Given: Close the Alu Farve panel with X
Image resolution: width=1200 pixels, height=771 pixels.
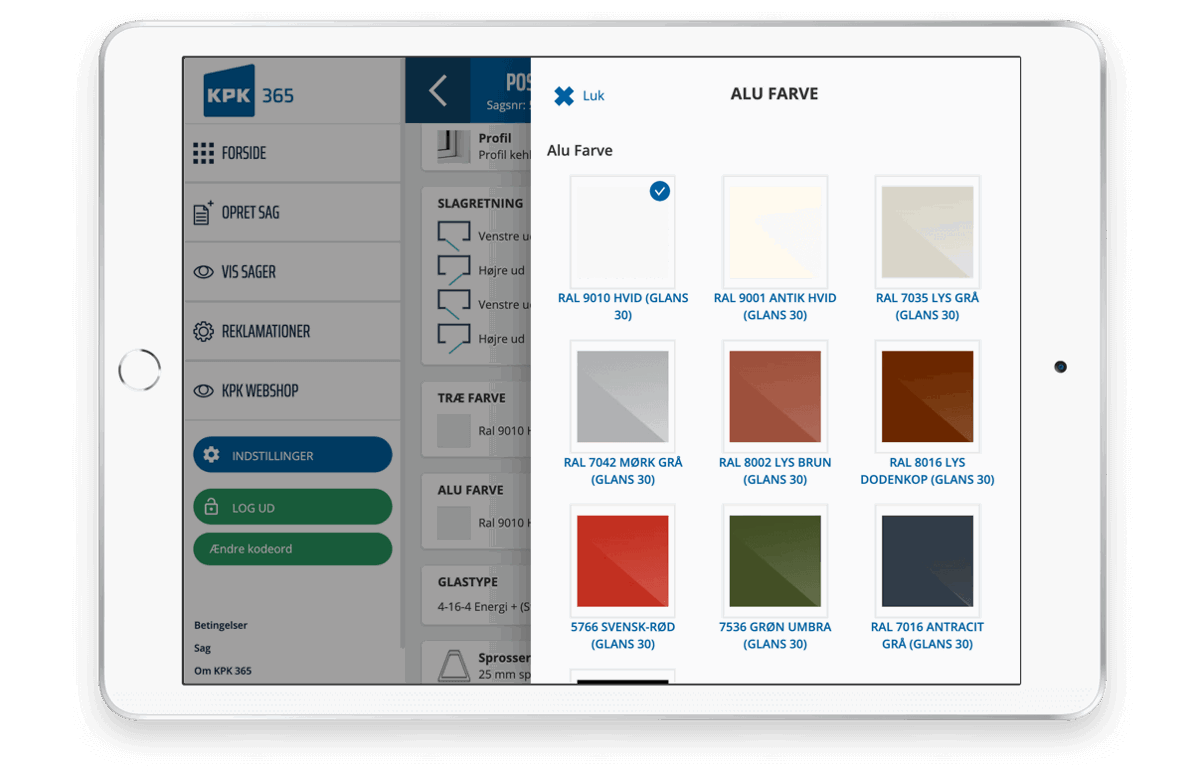Looking at the screenshot, I should point(565,96).
